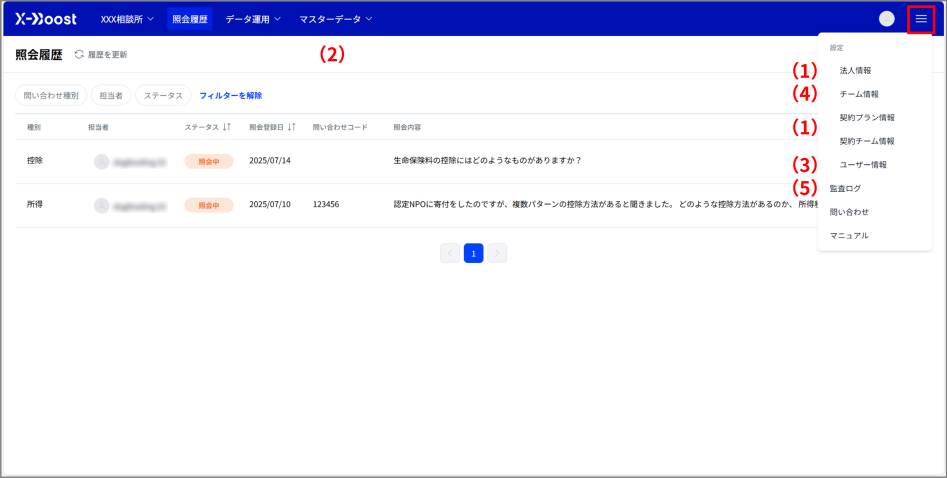Sort by 照会登録日 column arrows

pyautogui.click(x=291, y=127)
